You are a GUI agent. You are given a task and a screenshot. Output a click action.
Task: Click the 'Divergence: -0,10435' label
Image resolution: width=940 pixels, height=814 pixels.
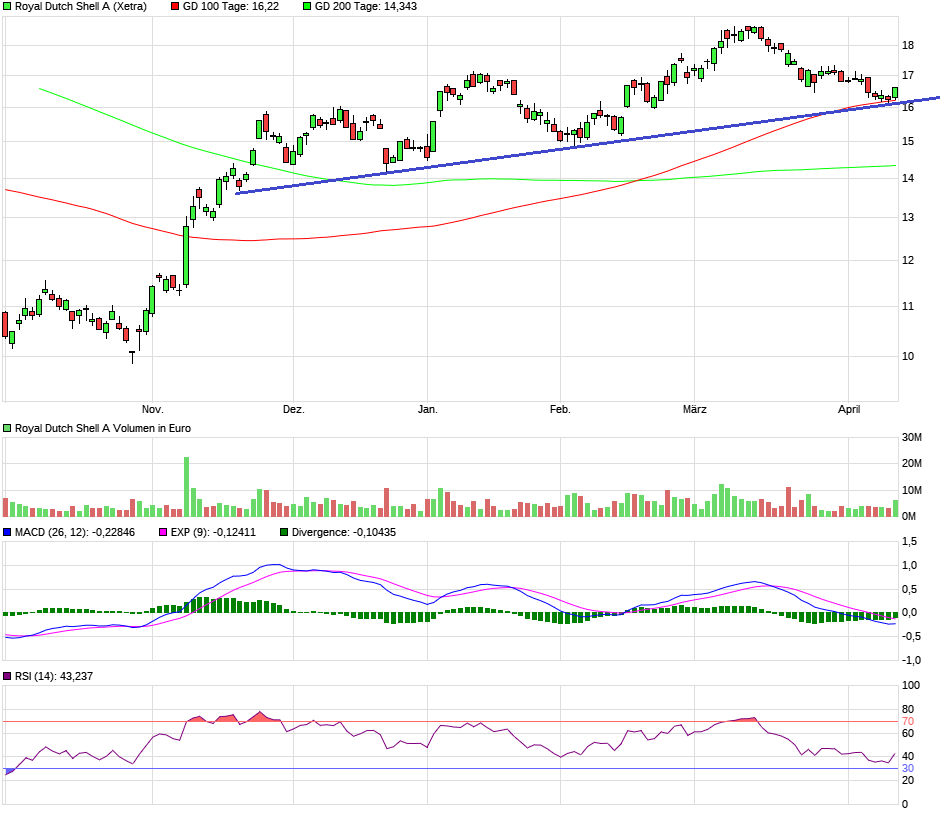pyautogui.click(x=344, y=532)
